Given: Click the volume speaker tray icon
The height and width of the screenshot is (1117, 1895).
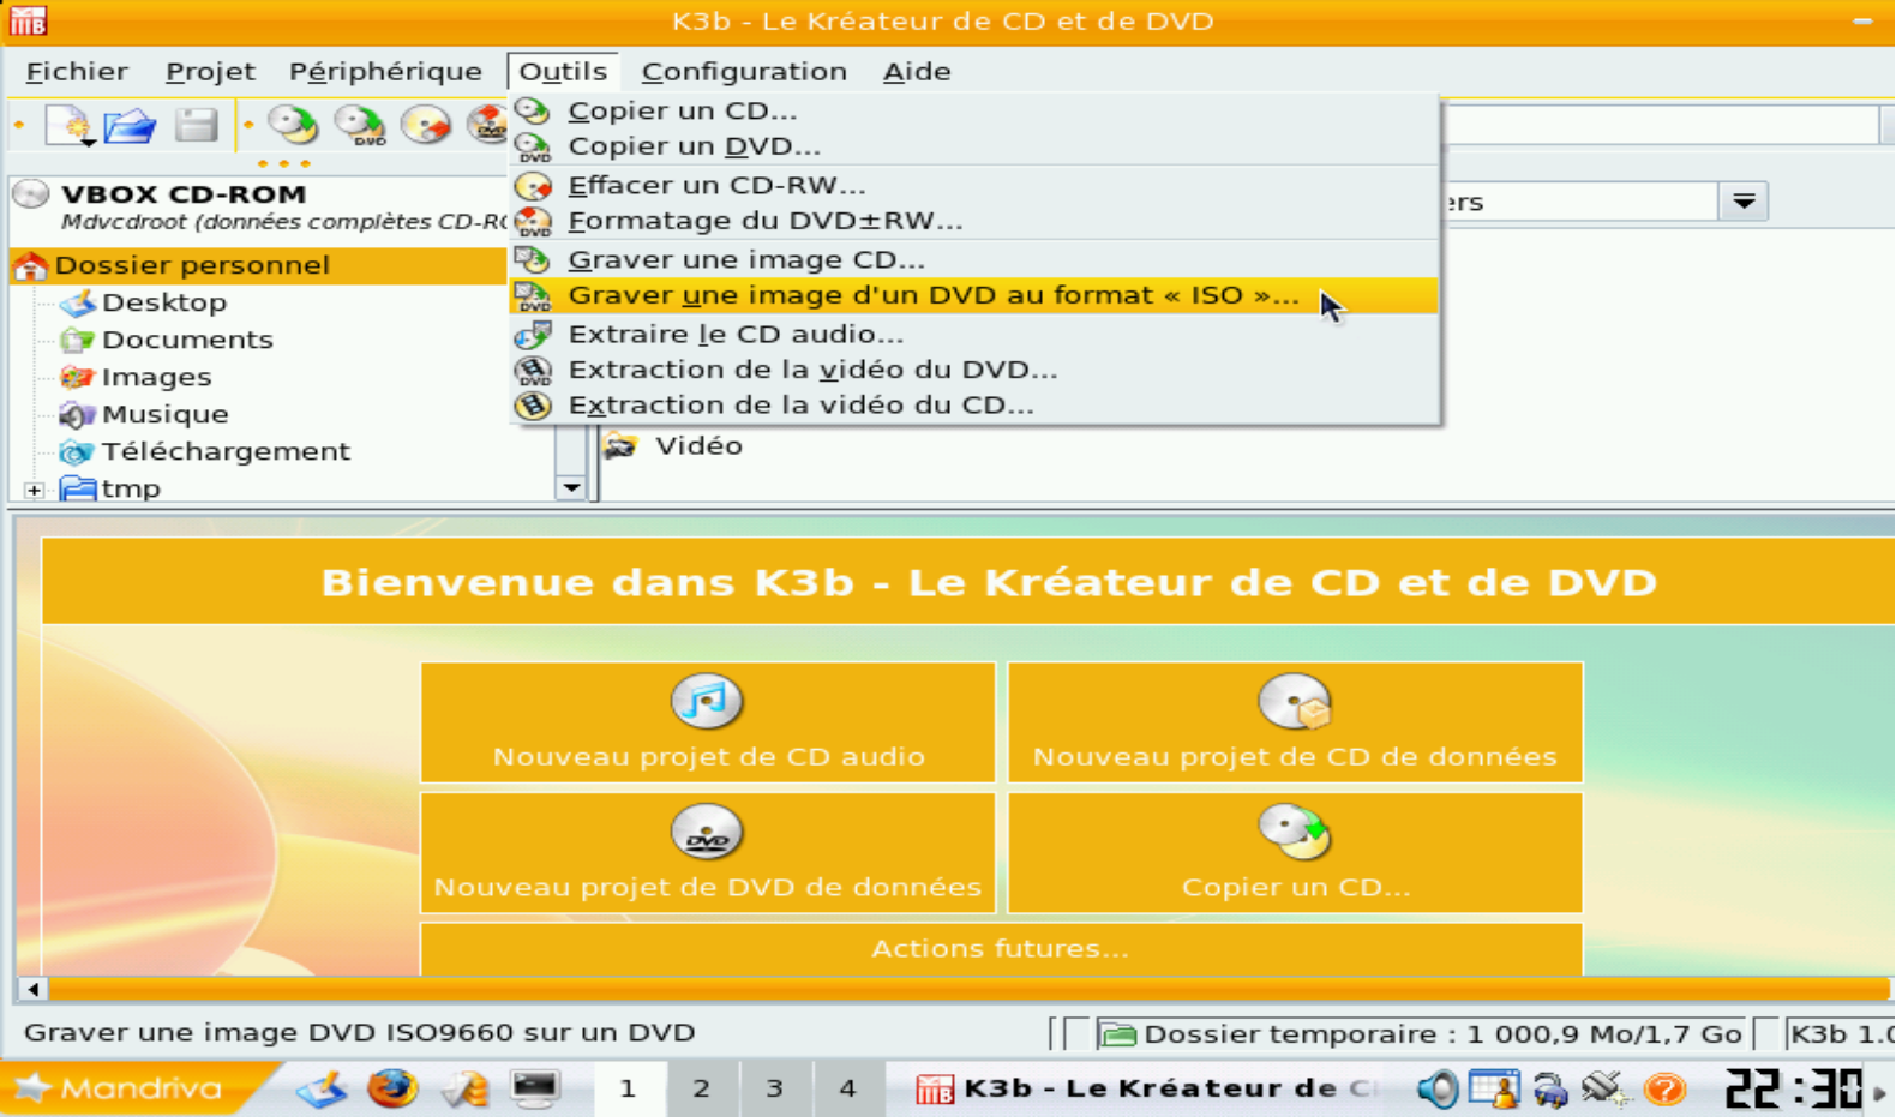Looking at the screenshot, I should click(1438, 1088).
